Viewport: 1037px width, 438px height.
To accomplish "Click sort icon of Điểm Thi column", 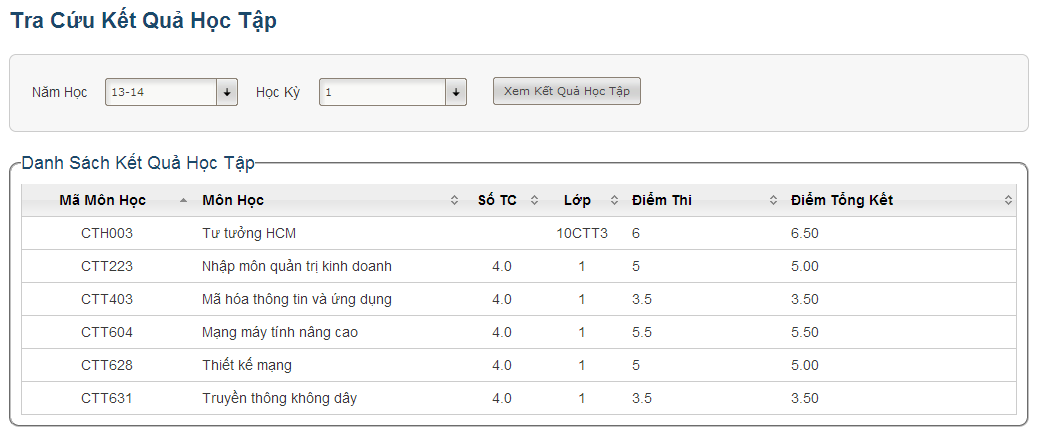I will (773, 200).
